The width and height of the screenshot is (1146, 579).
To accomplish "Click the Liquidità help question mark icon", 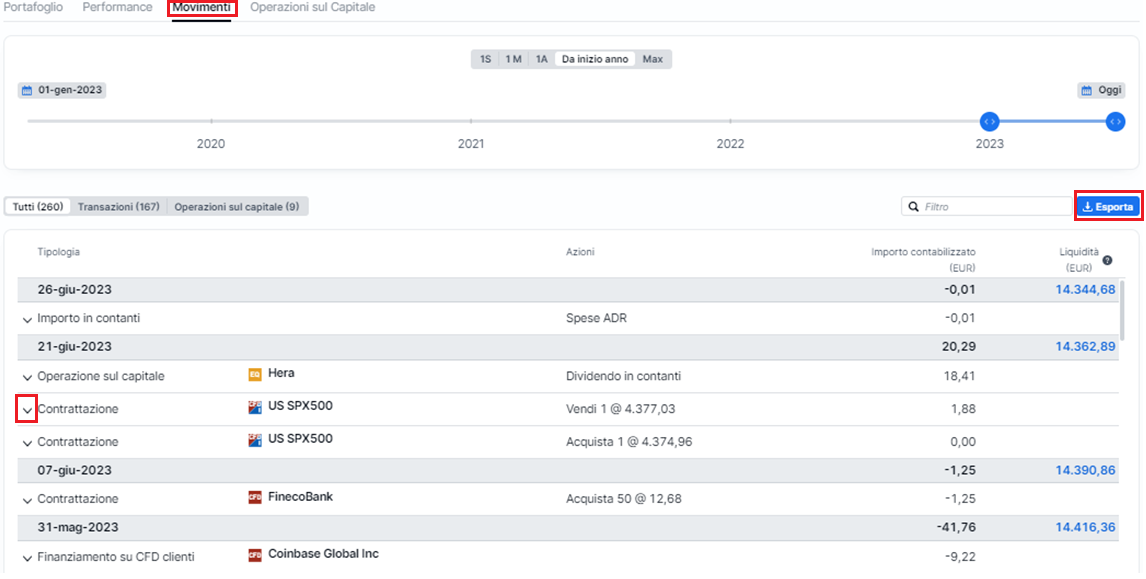I will [x=1107, y=260].
